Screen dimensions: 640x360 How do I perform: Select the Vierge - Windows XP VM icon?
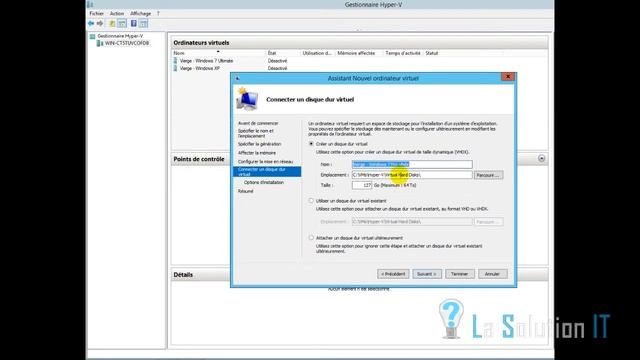tap(176, 69)
